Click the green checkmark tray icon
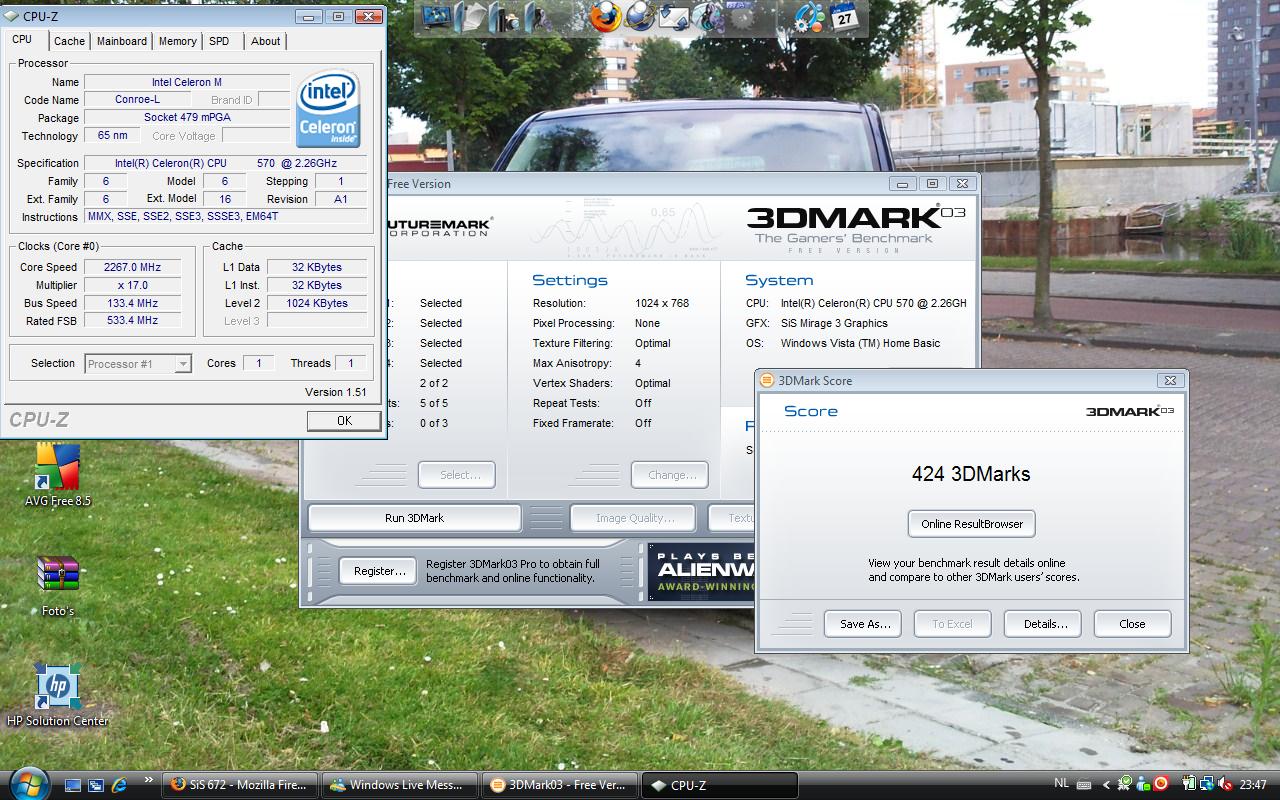This screenshot has width=1280, height=800. click(1125, 785)
